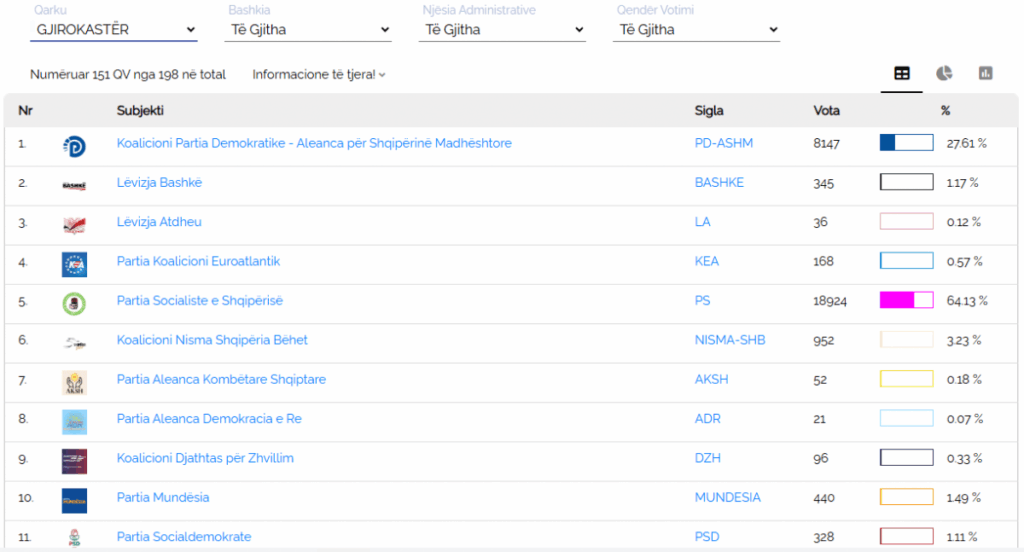Open Lëvizja Bashkë link
This screenshot has width=1024, height=552.
[x=159, y=182]
